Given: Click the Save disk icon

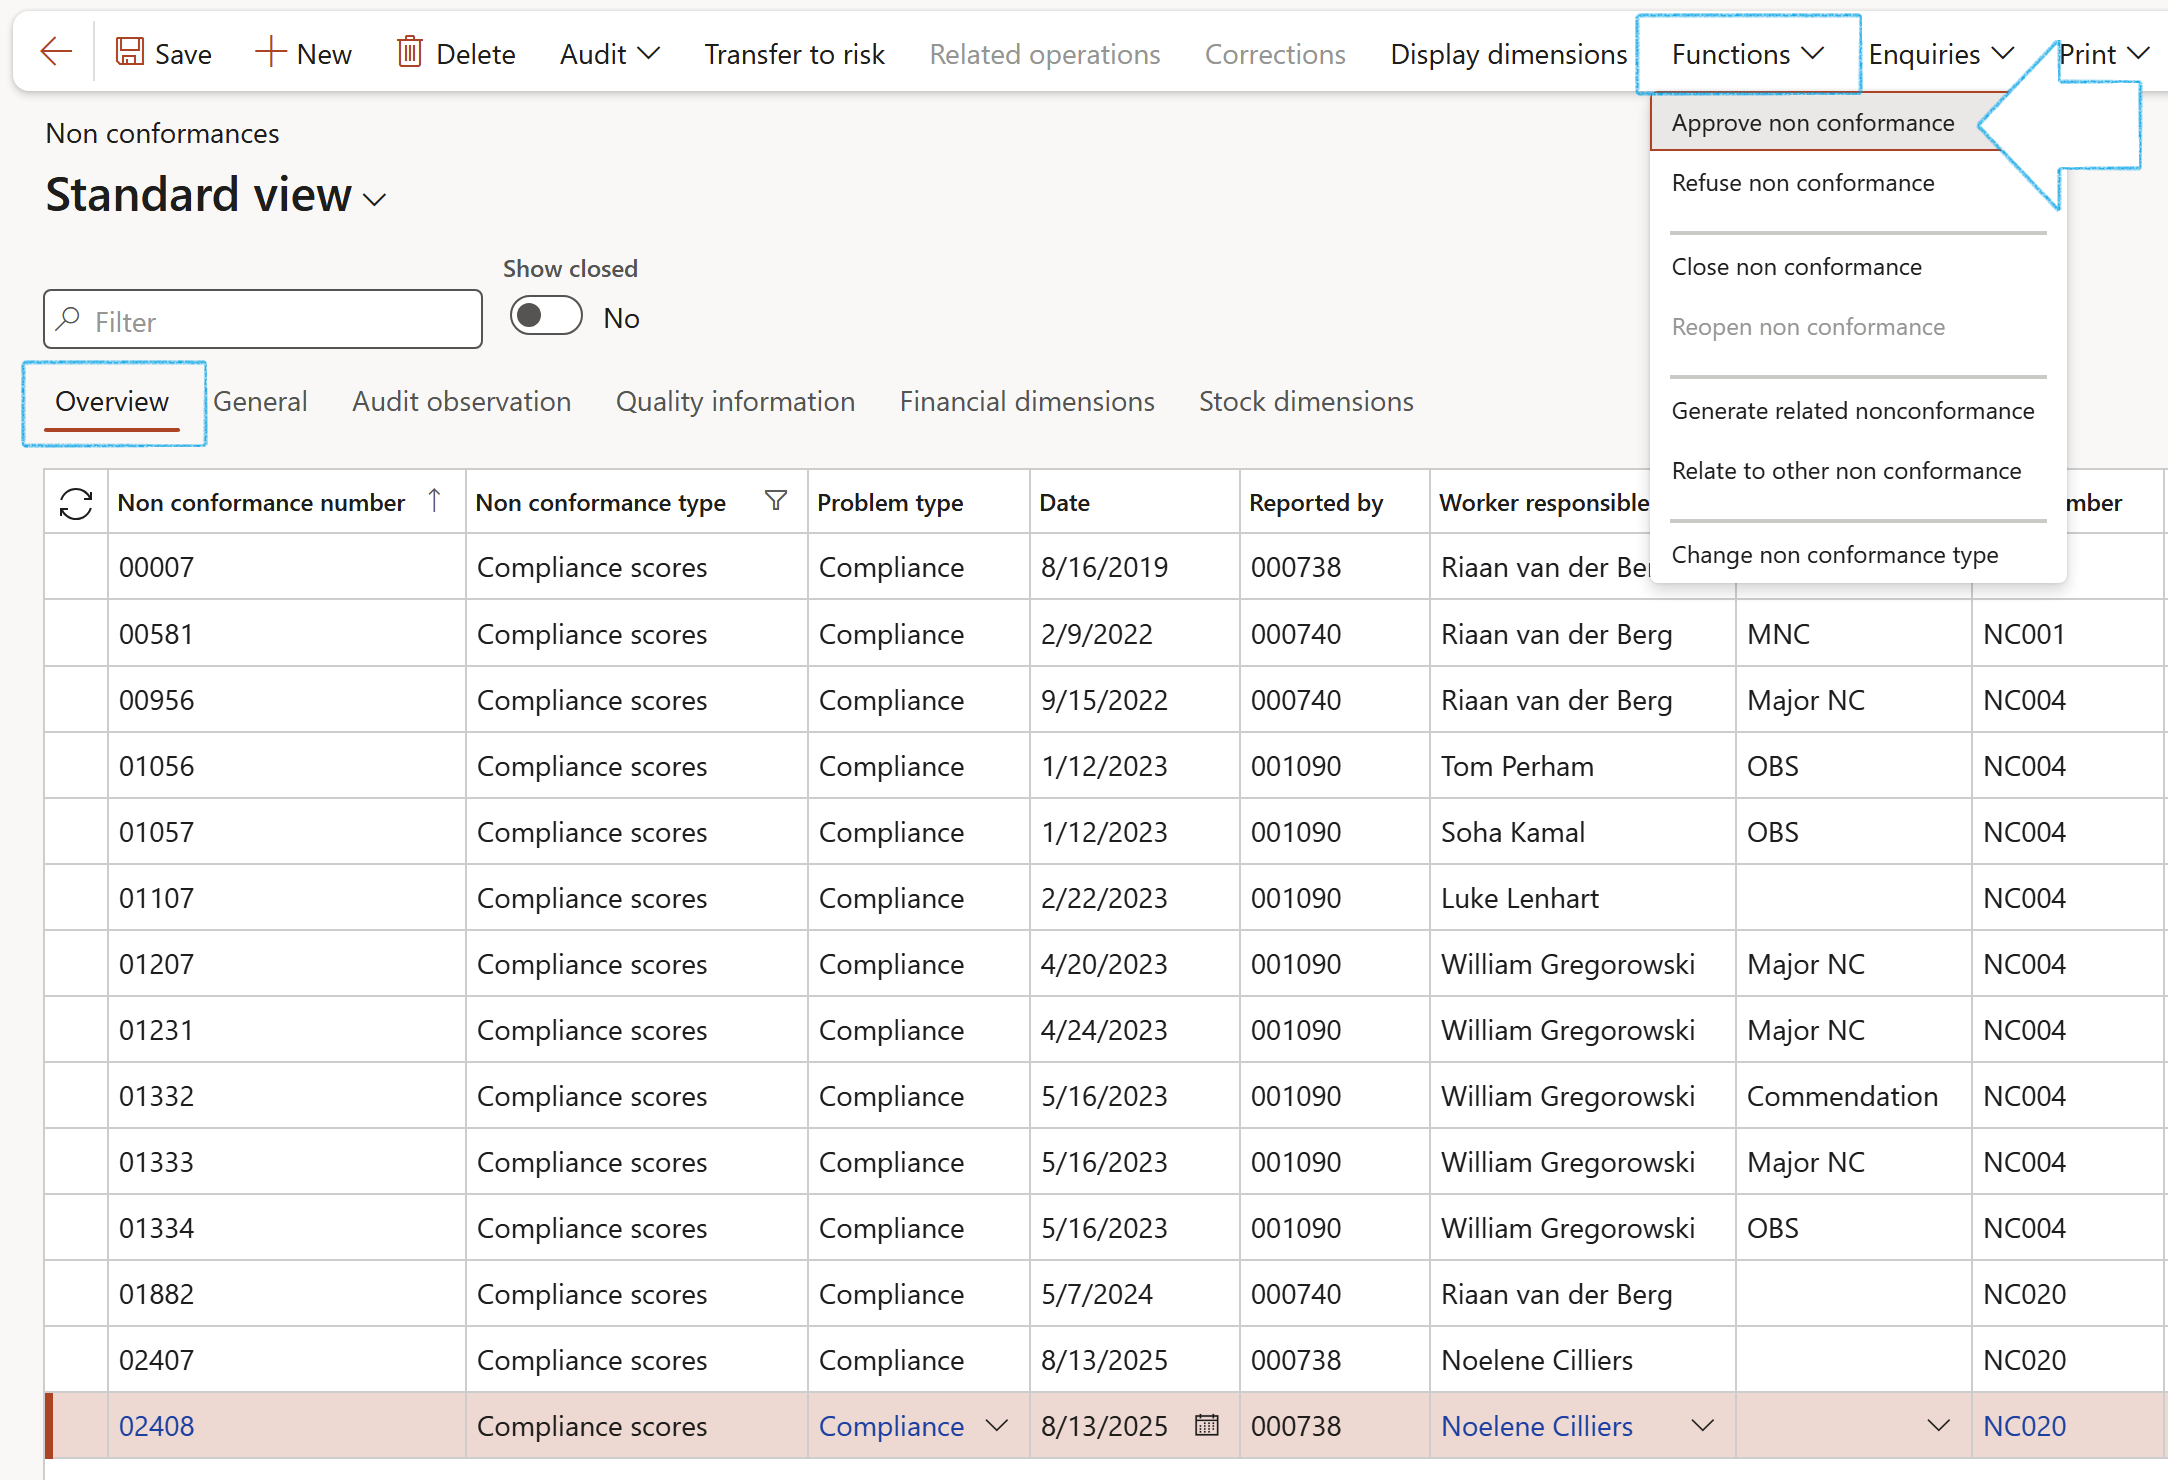Looking at the screenshot, I should tap(130, 52).
